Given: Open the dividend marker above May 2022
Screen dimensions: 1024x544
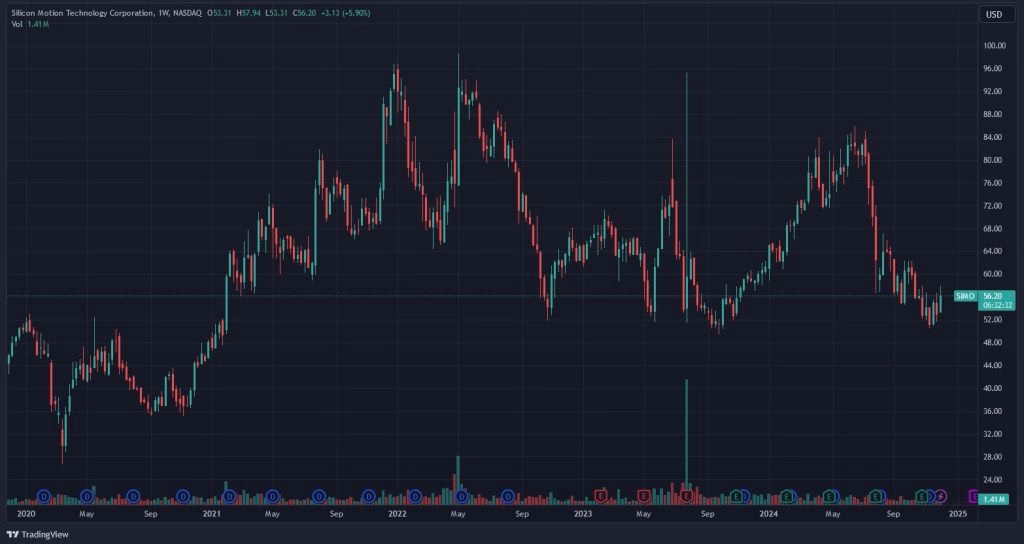Looking at the screenshot, I should [461, 496].
